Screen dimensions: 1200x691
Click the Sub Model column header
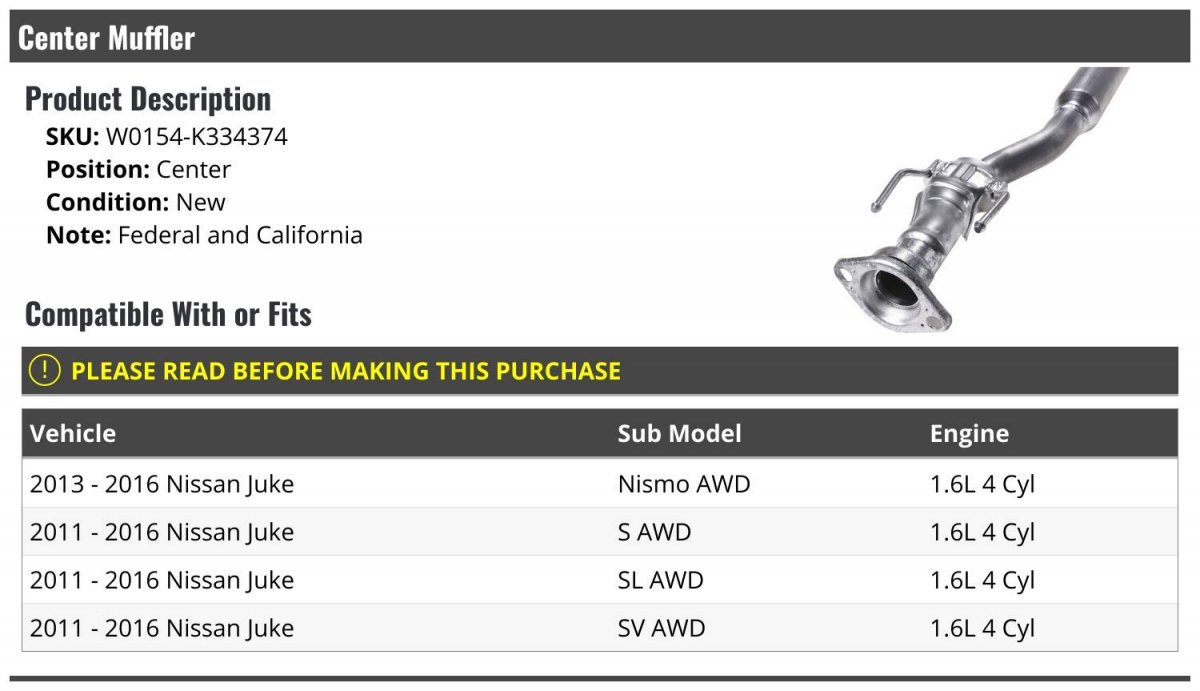(679, 433)
